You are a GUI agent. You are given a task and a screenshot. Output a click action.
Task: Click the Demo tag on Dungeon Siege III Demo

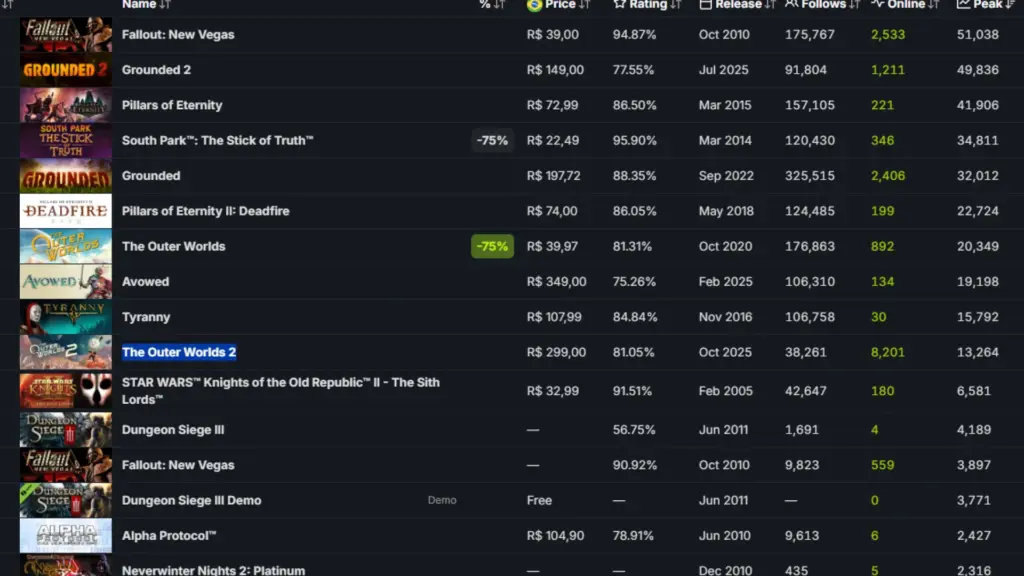click(442, 500)
